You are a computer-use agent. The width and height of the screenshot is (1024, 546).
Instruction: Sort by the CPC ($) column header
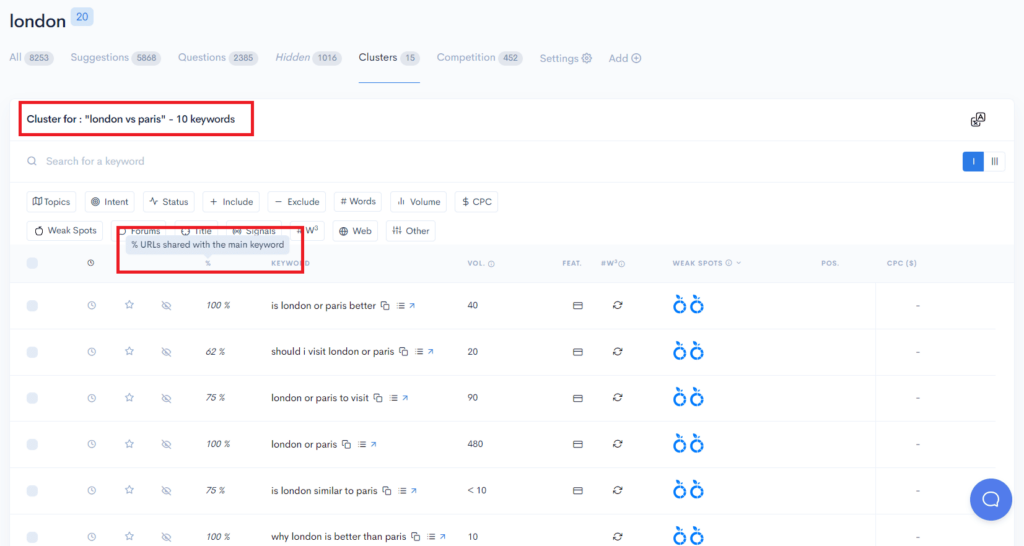click(x=901, y=263)
